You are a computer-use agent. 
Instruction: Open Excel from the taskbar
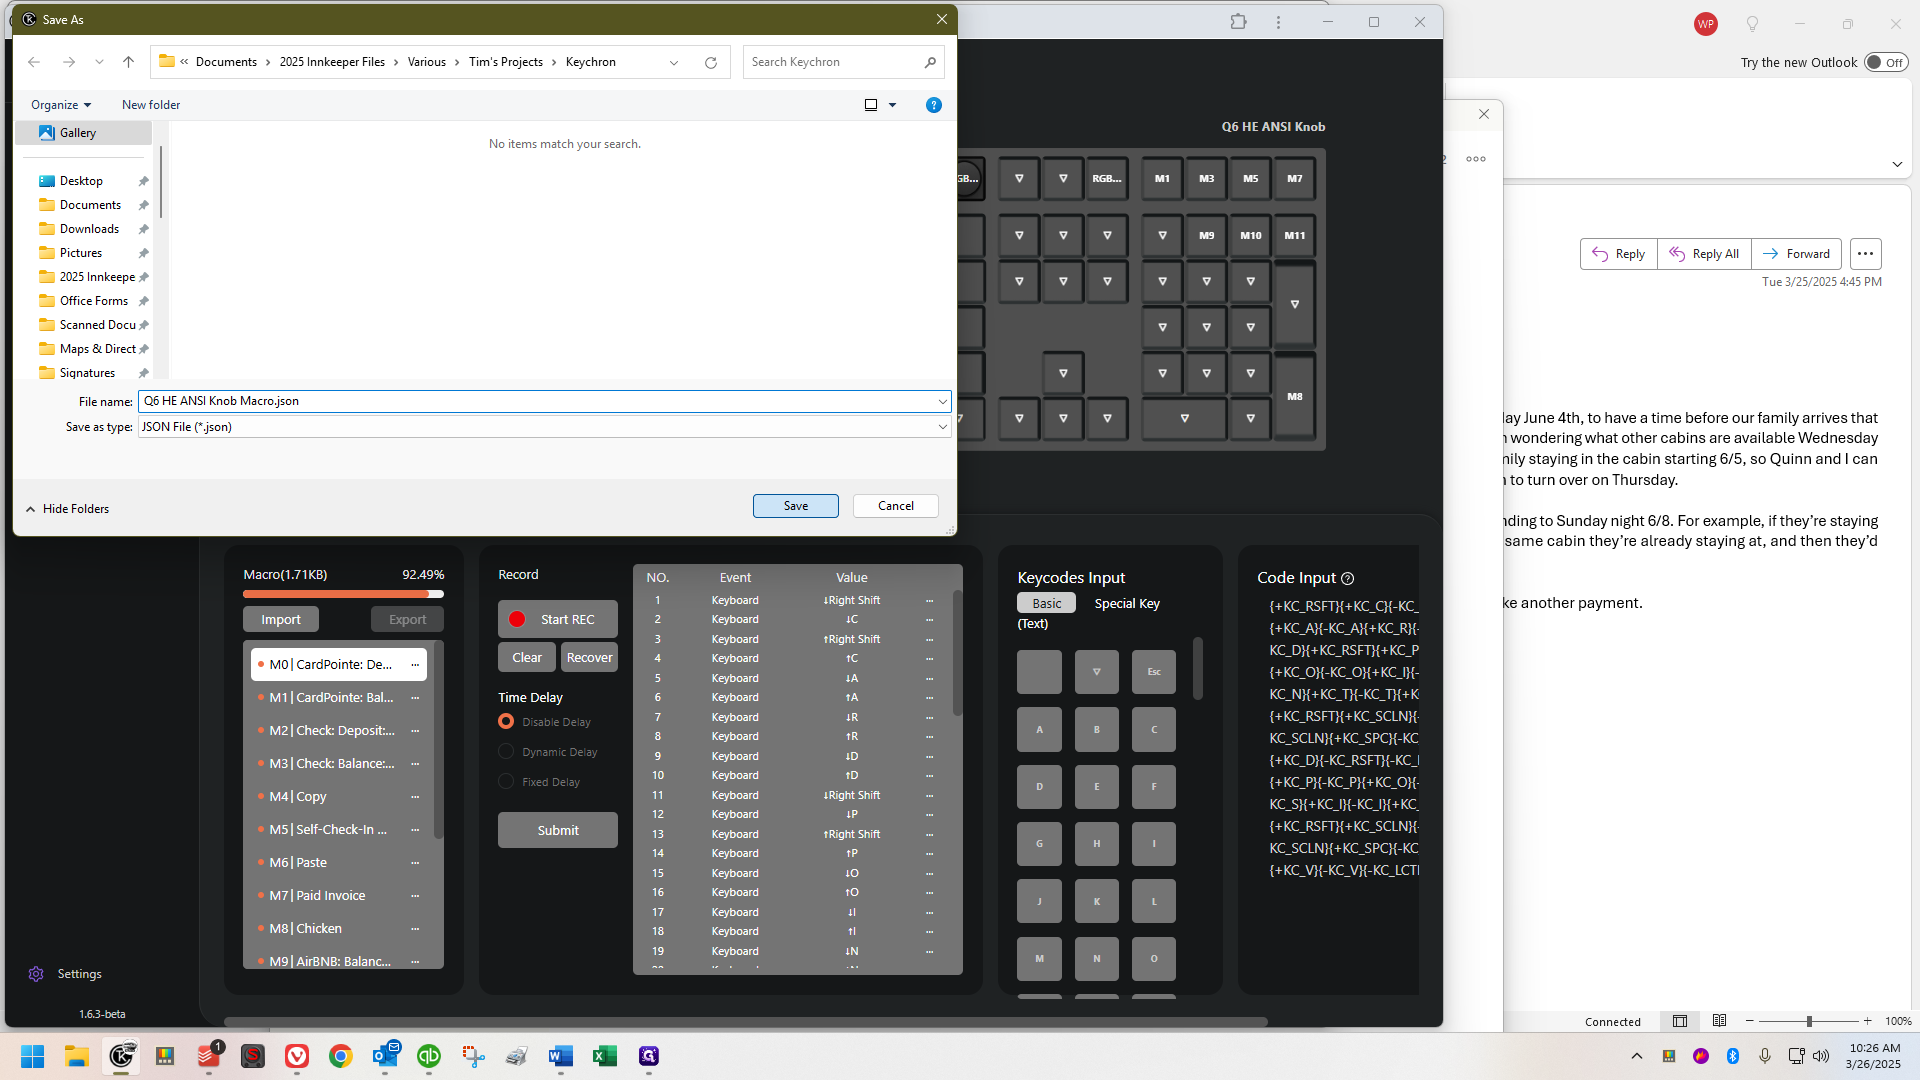tap(605, 1056)
